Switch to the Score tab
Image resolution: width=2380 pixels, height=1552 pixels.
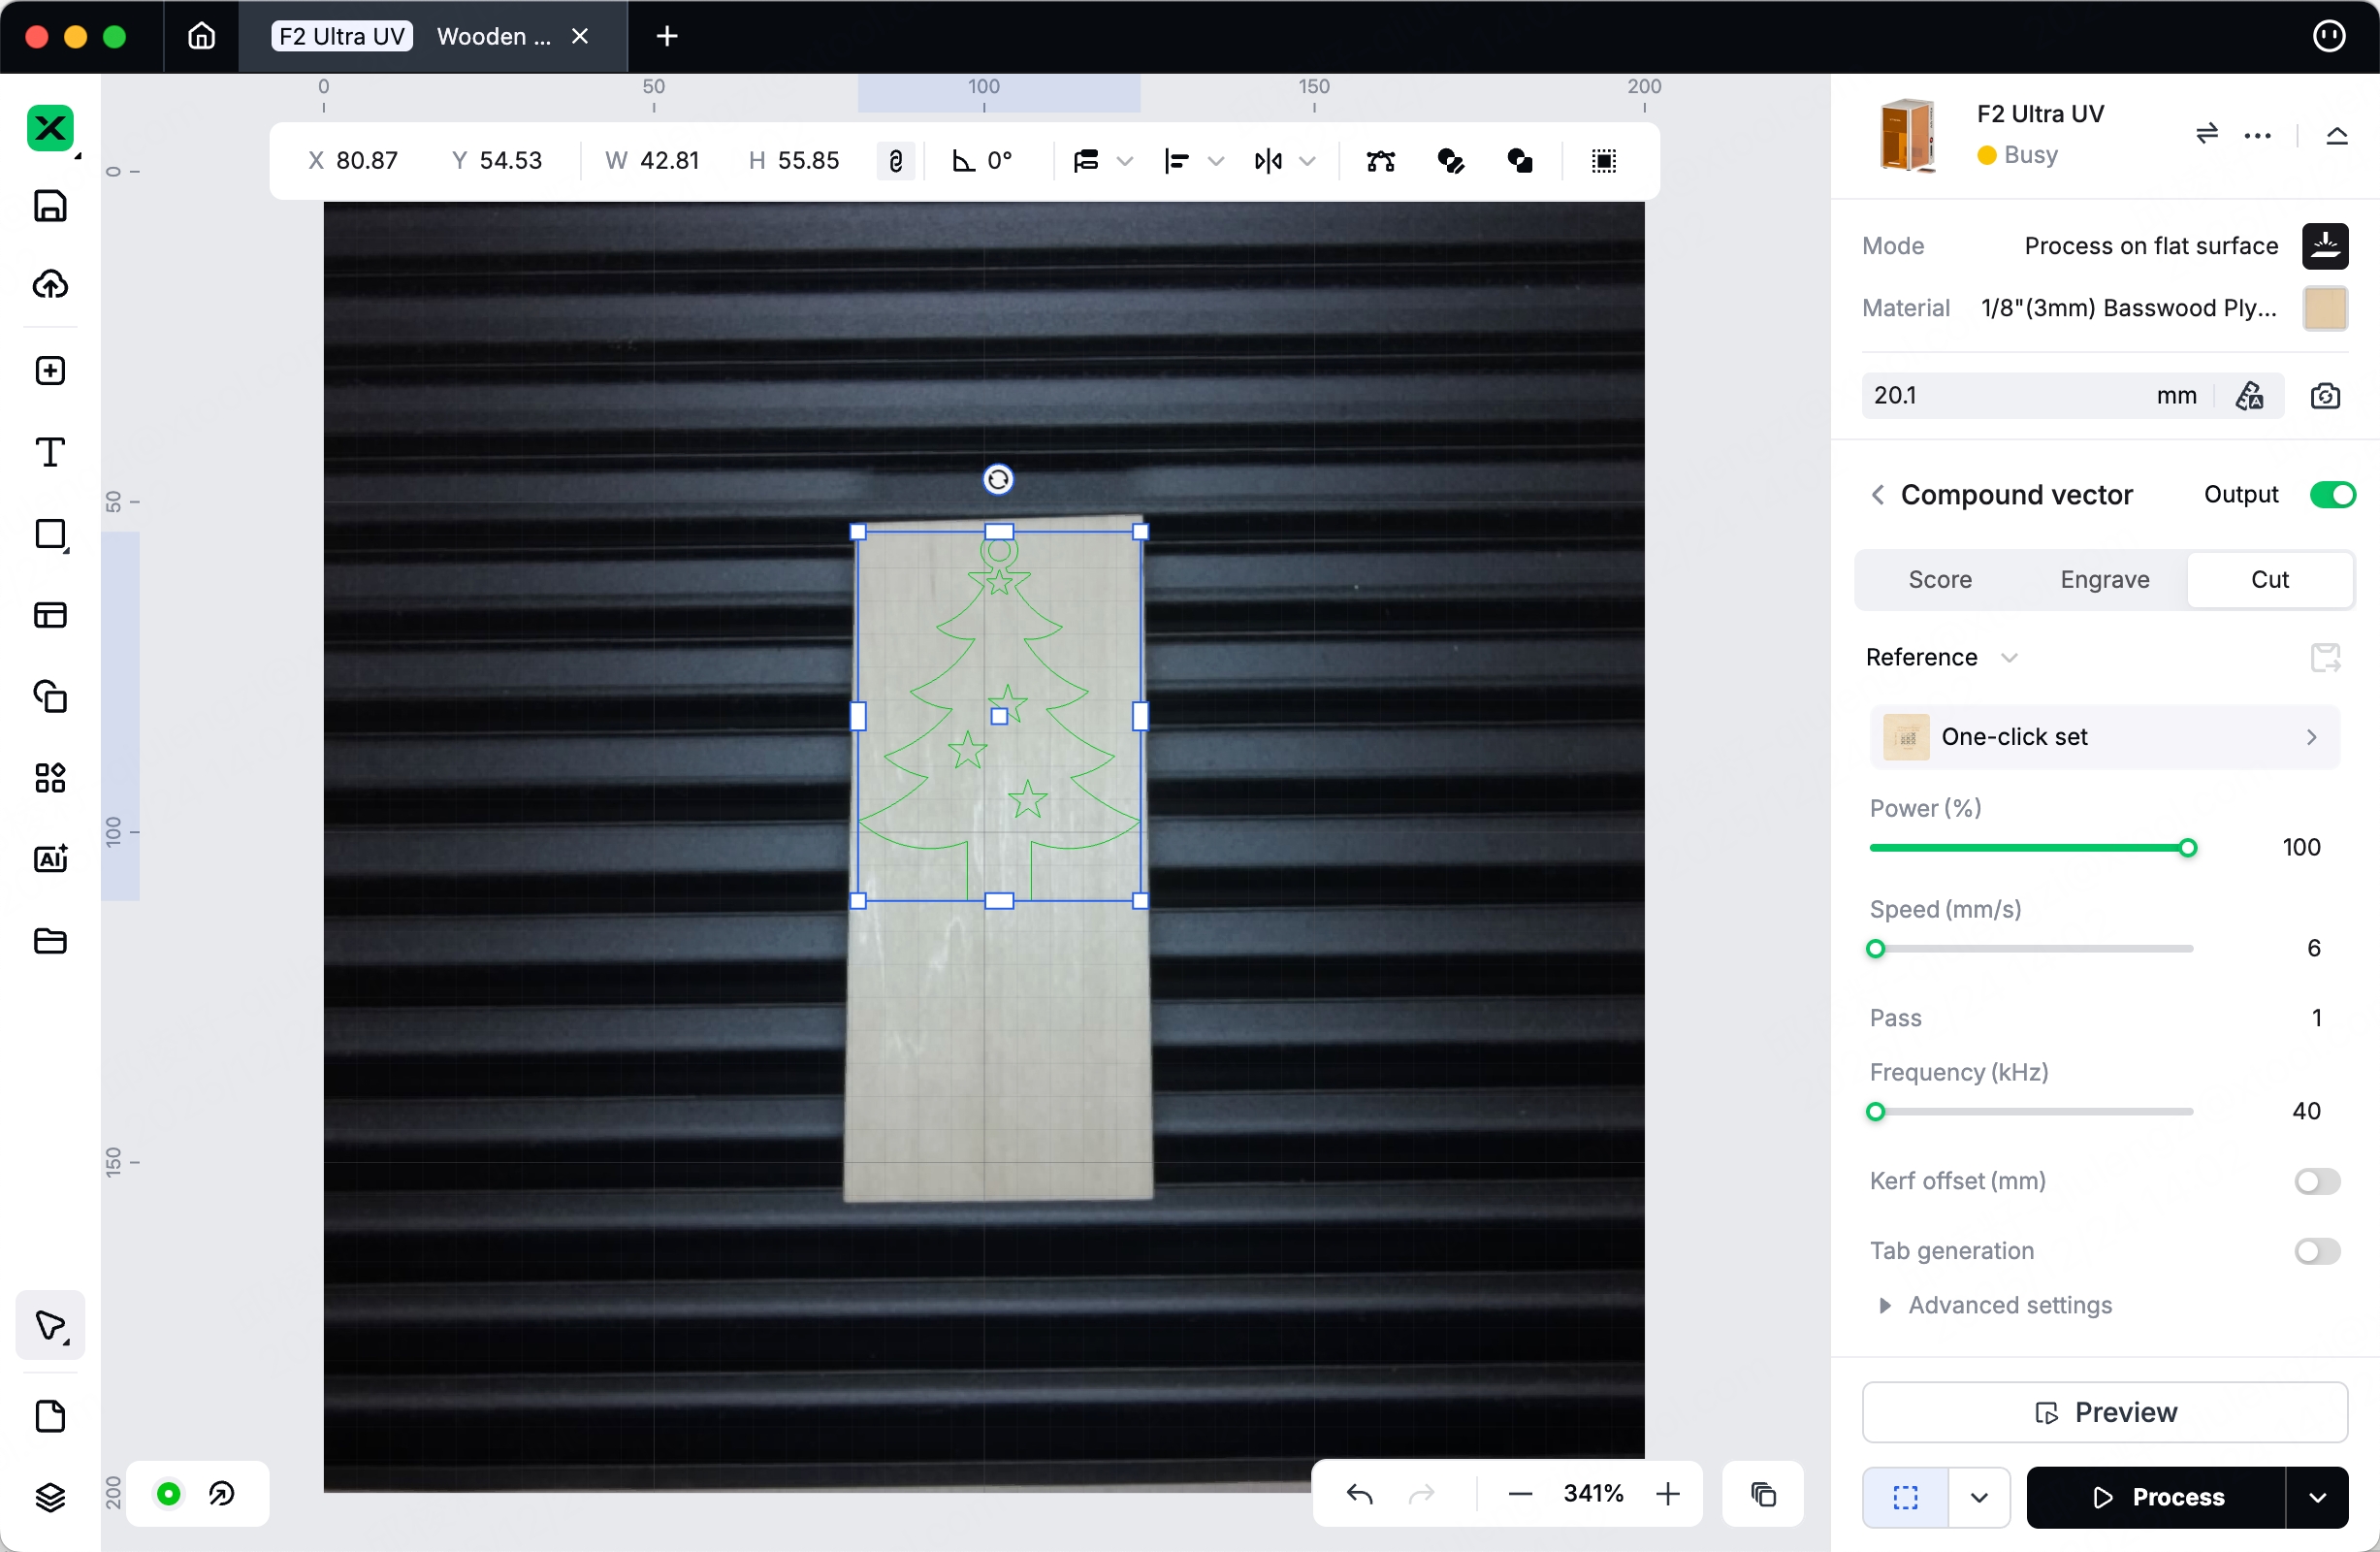1939,579
